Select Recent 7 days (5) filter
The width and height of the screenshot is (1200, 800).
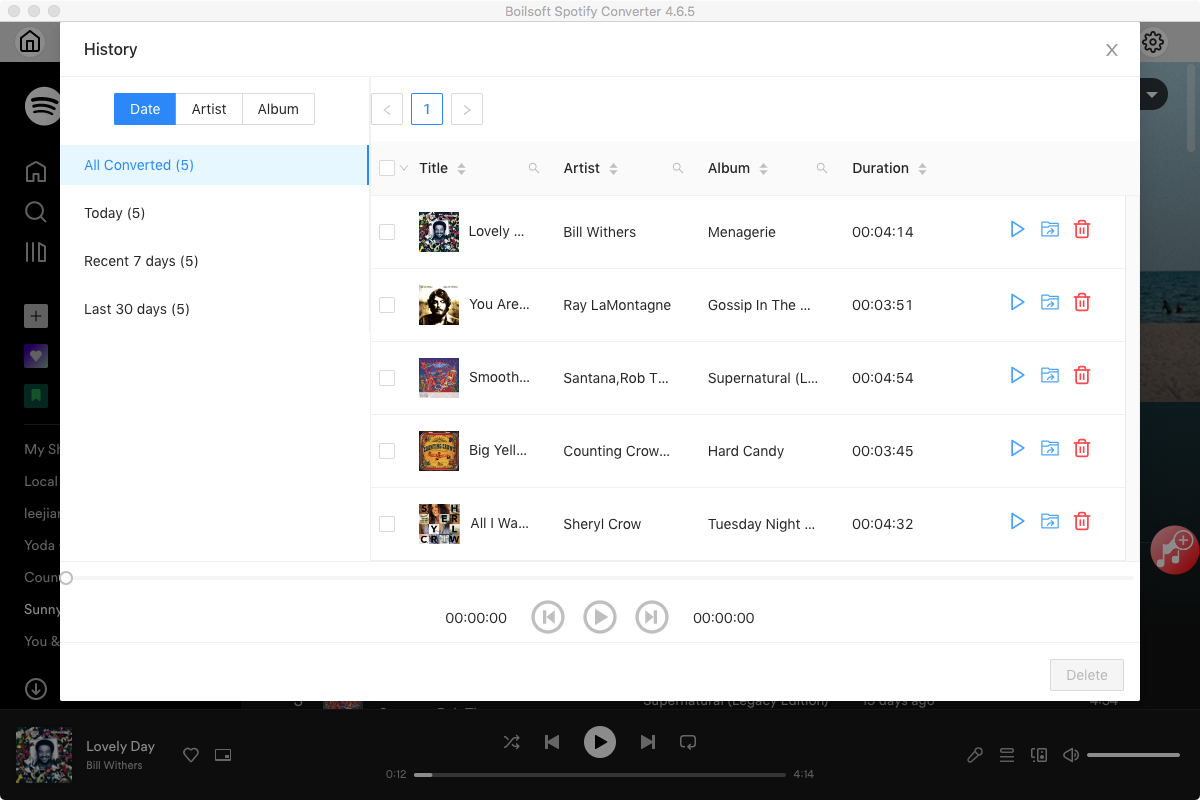214,261
